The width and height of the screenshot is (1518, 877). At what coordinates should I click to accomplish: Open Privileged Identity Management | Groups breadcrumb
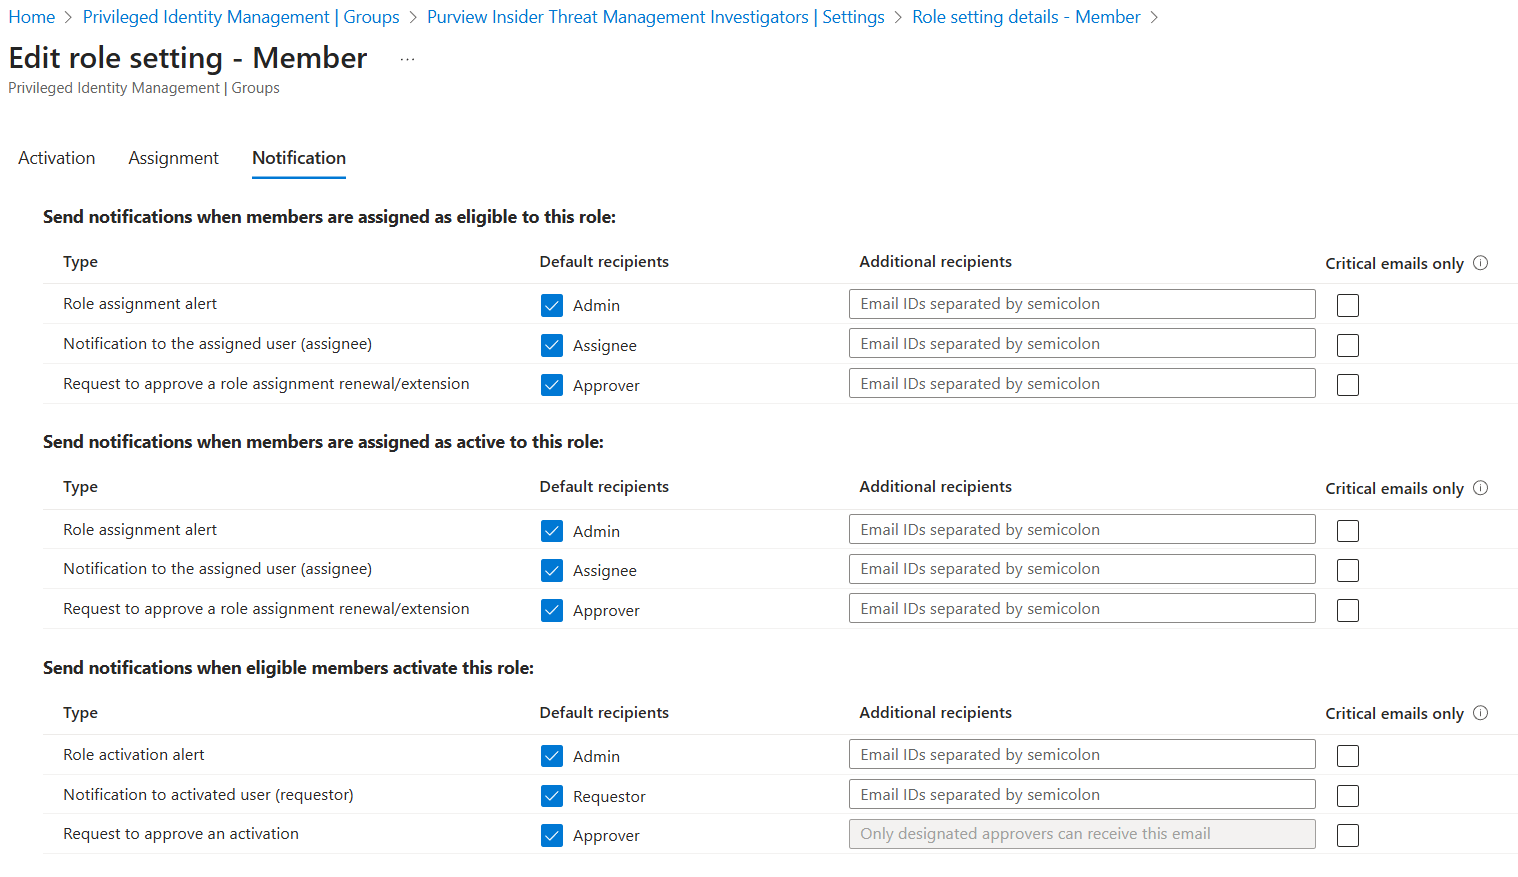pos(241,17)
